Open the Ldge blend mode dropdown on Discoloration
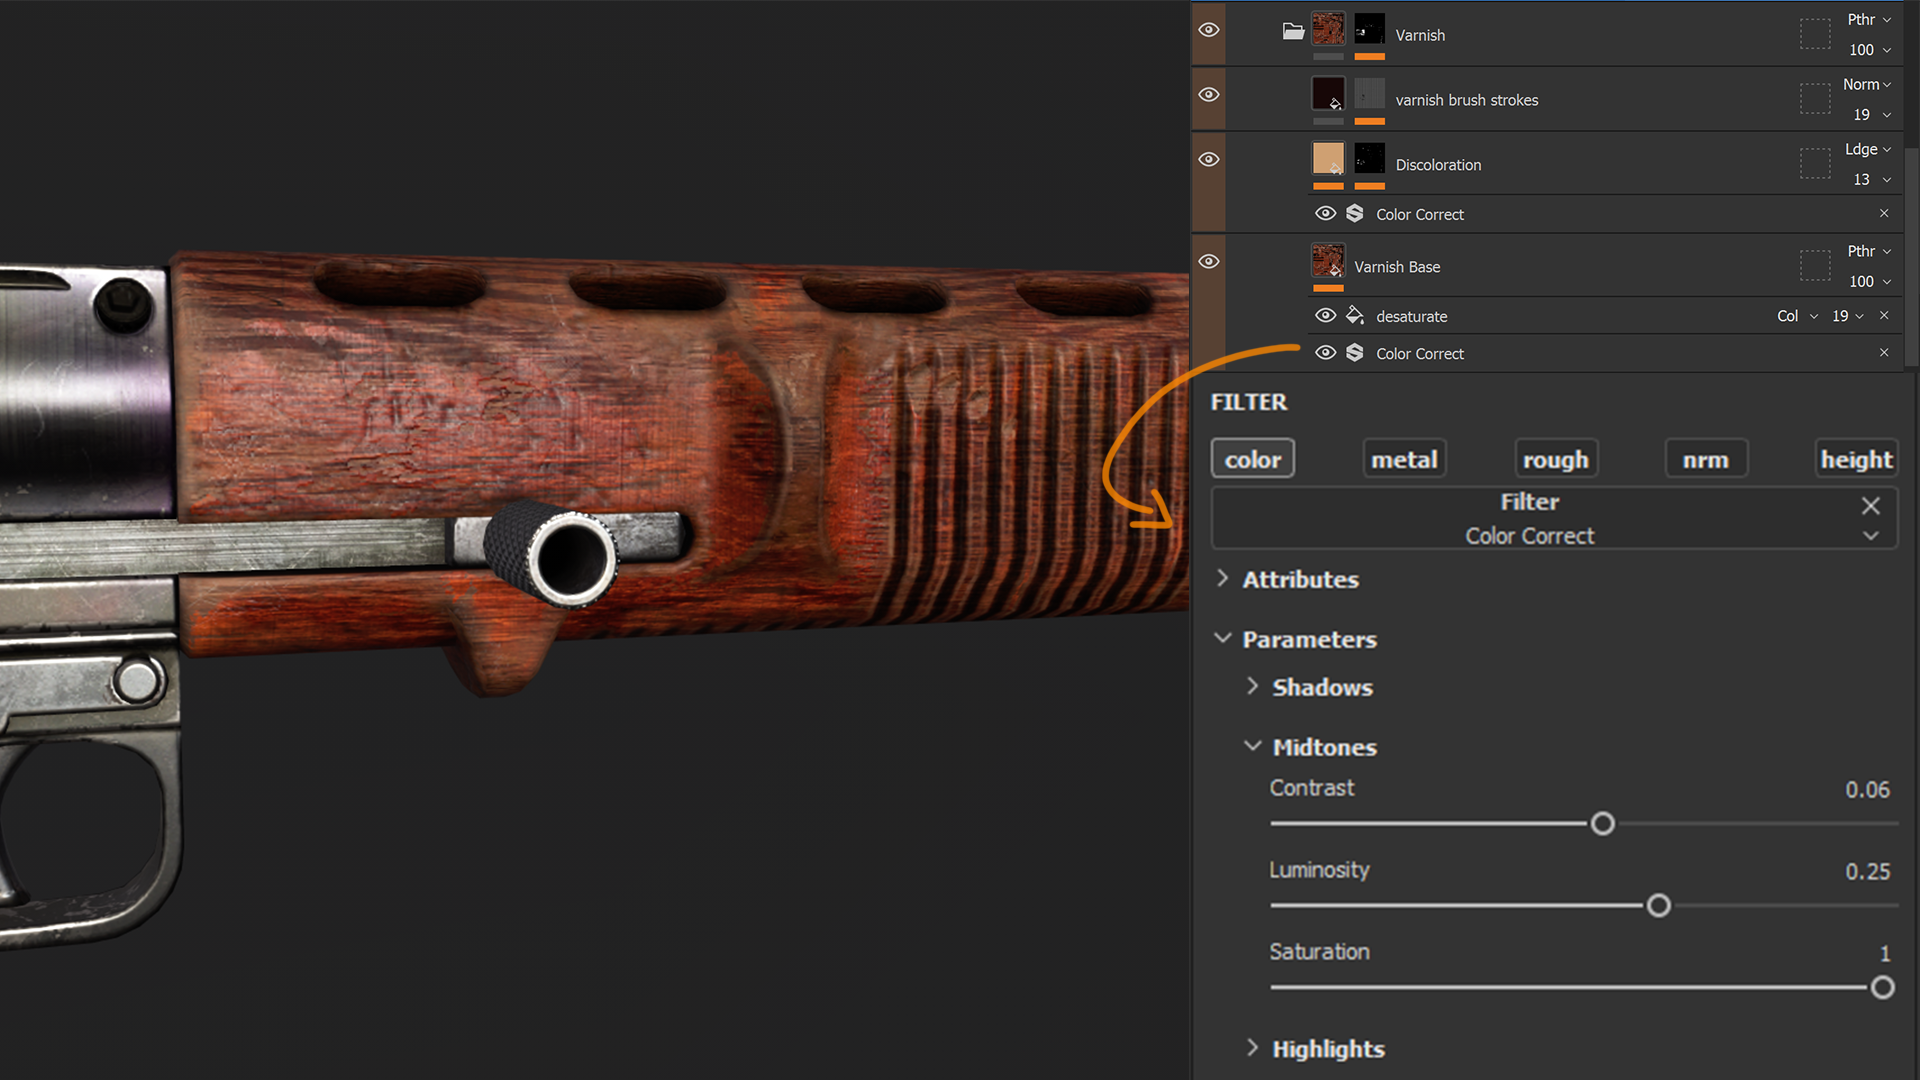The height and width of the screenshot is (1080, 1920). [1868, 149]
